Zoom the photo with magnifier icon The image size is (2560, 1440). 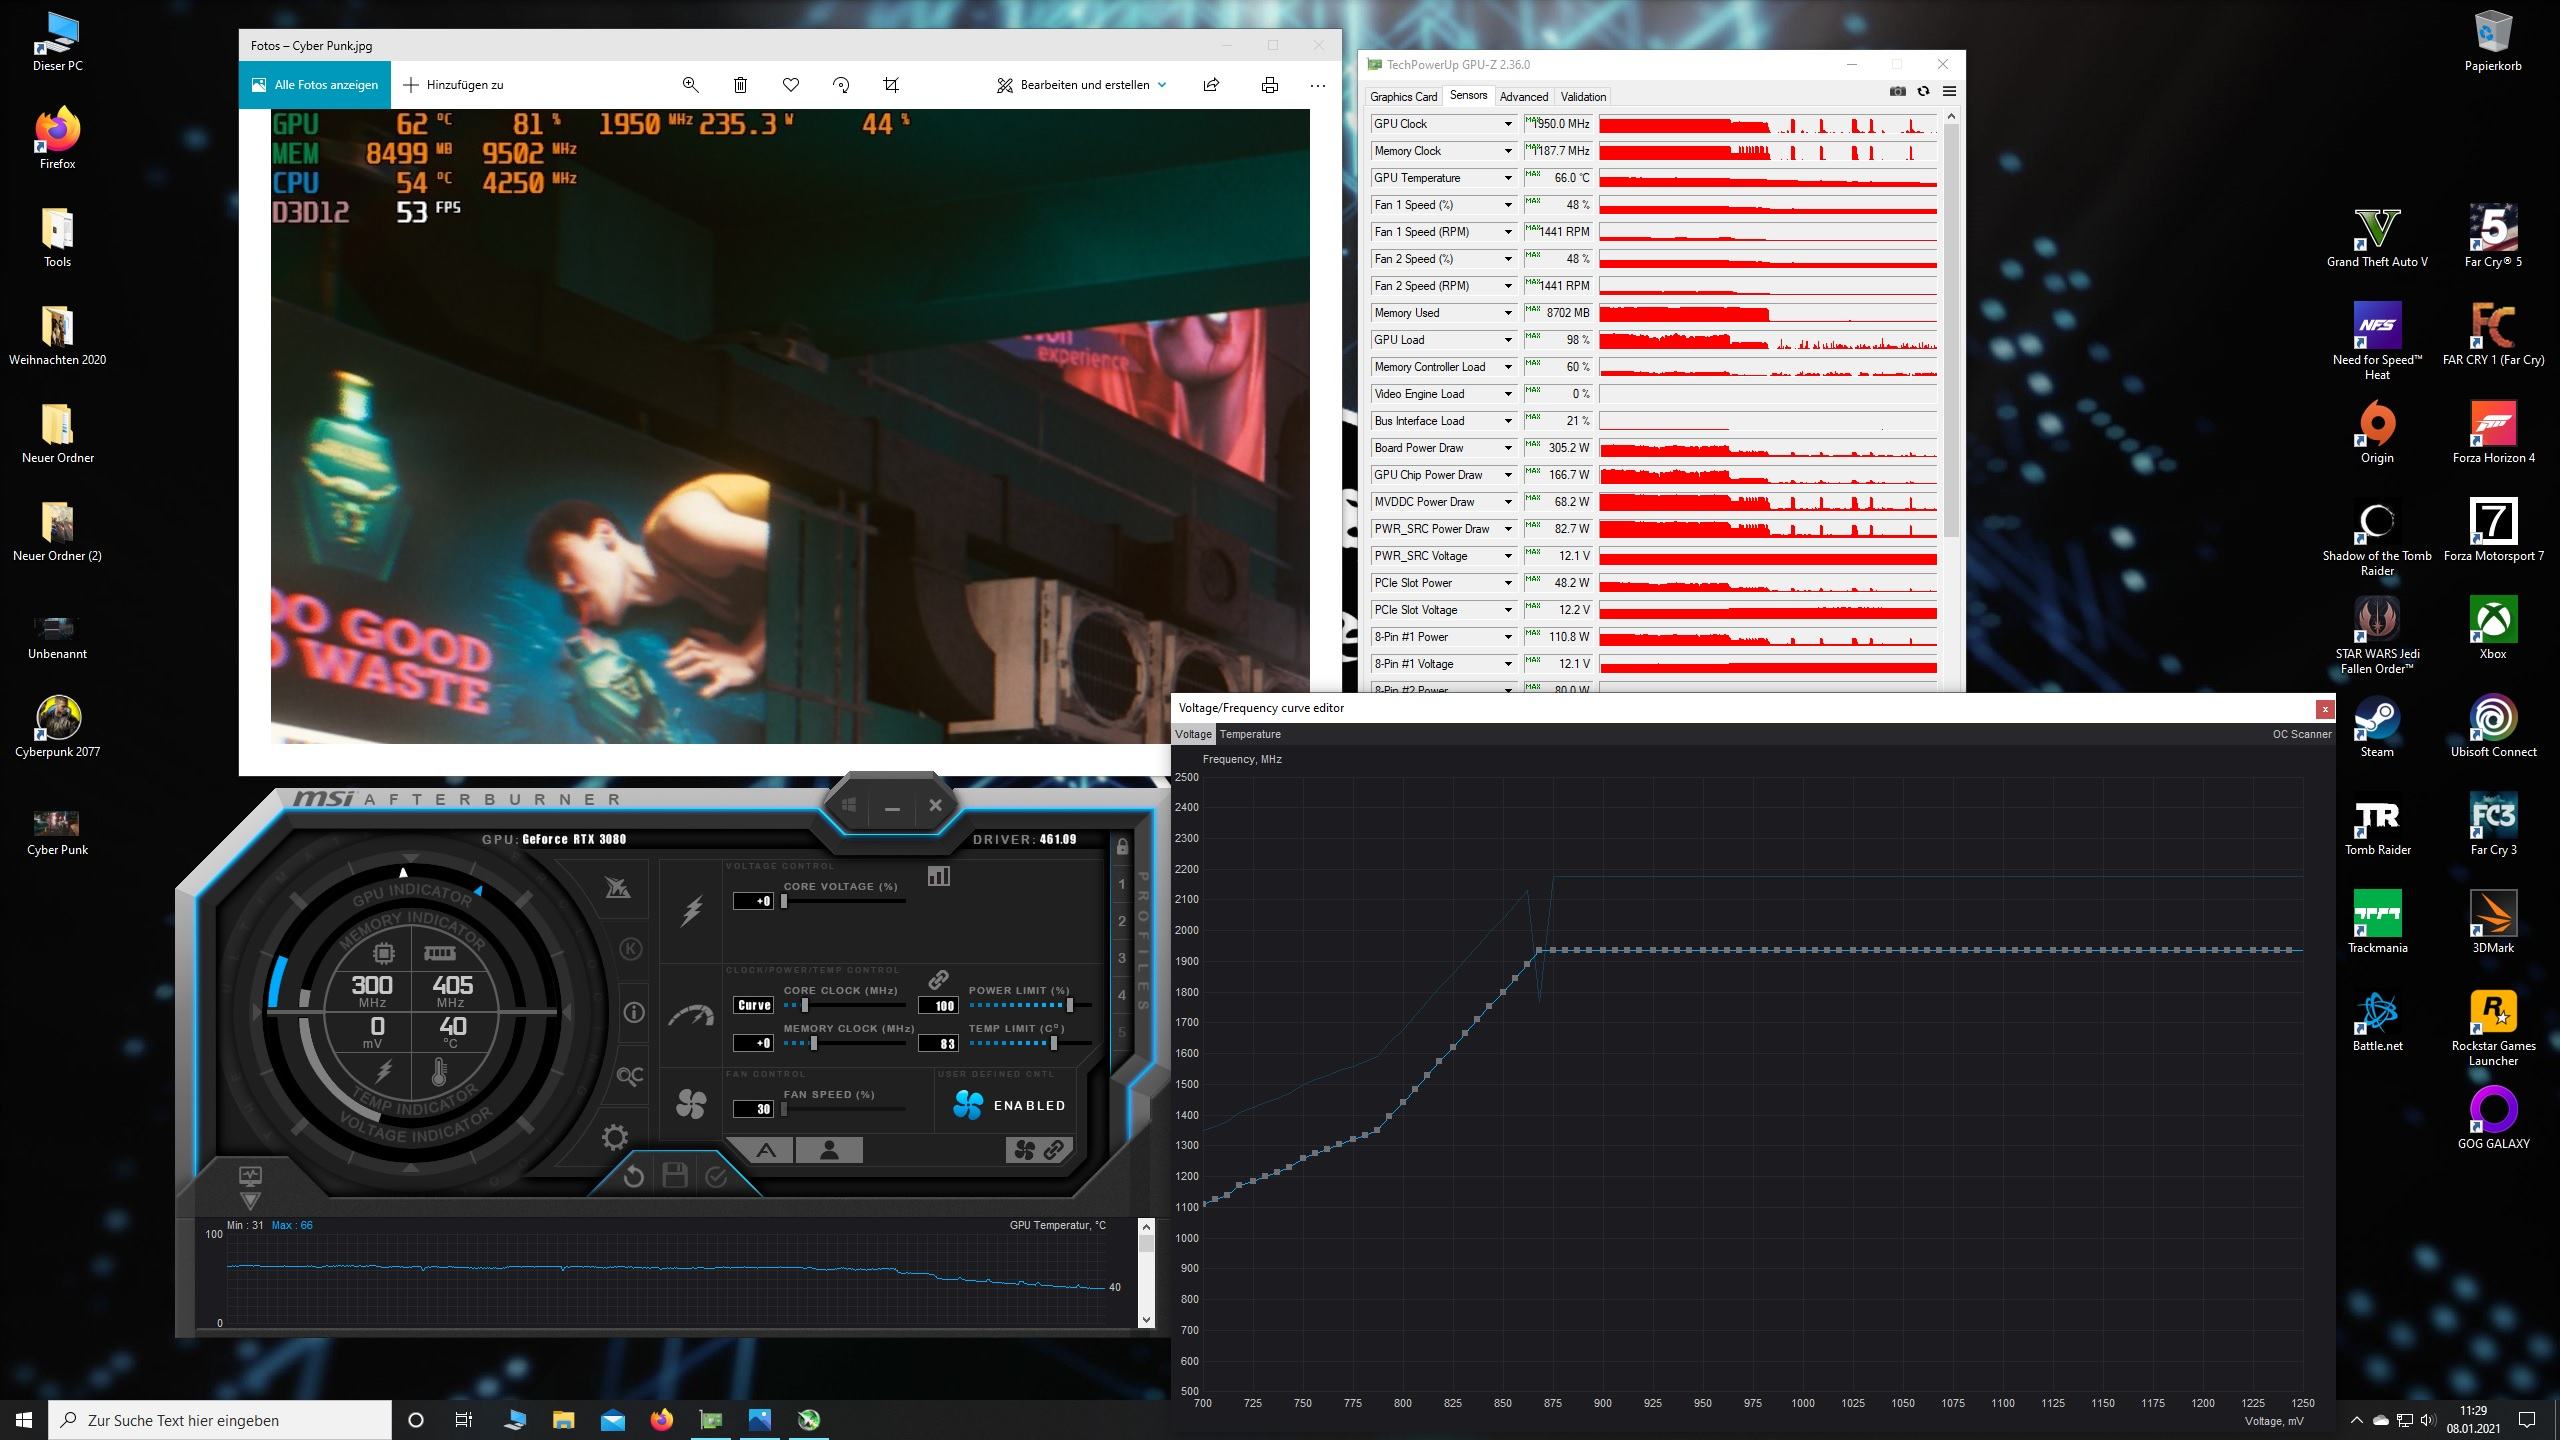tap(690, 85)
